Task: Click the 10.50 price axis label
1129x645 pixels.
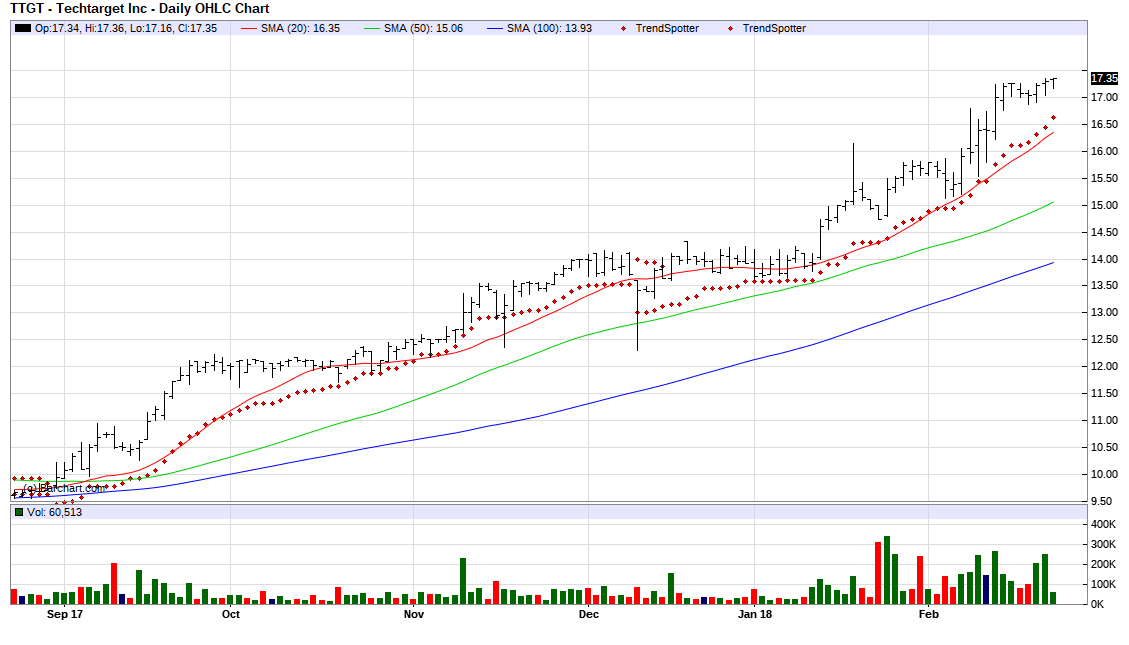Action: coord(1105,448)
